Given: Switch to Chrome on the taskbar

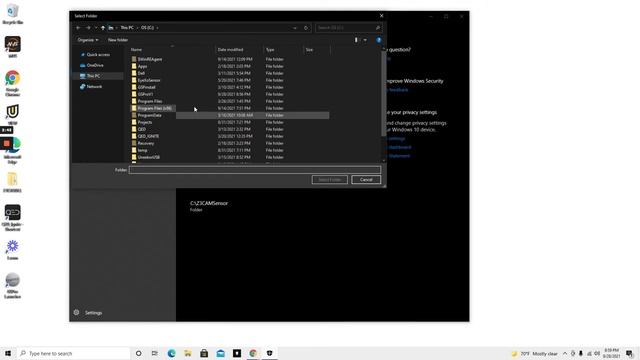Looking at the screenshot, I should pyautogui.click(x=253, y=353).
